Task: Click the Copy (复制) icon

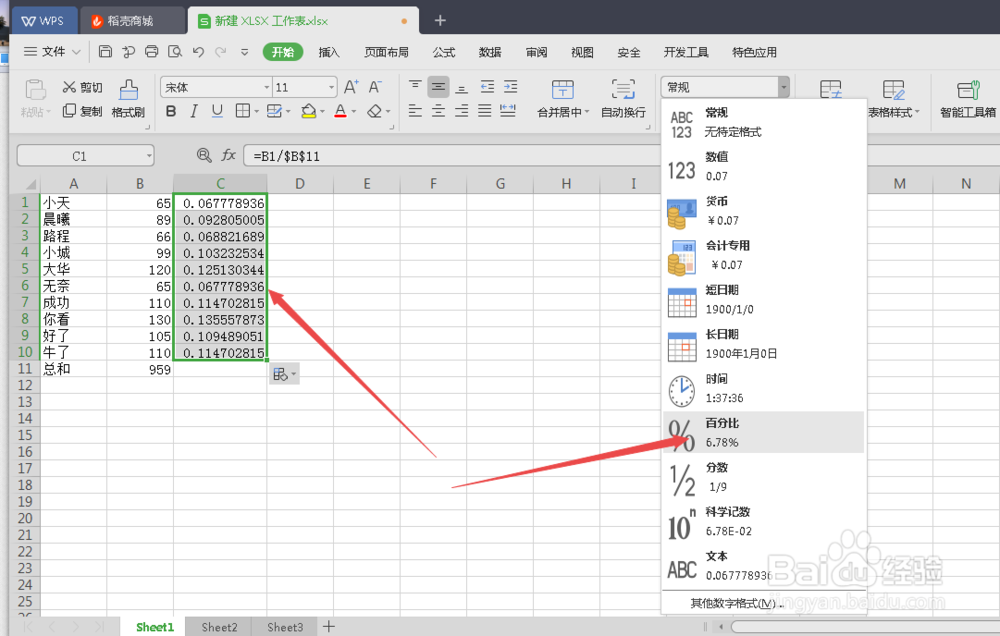Action: [x=69, y=111]
